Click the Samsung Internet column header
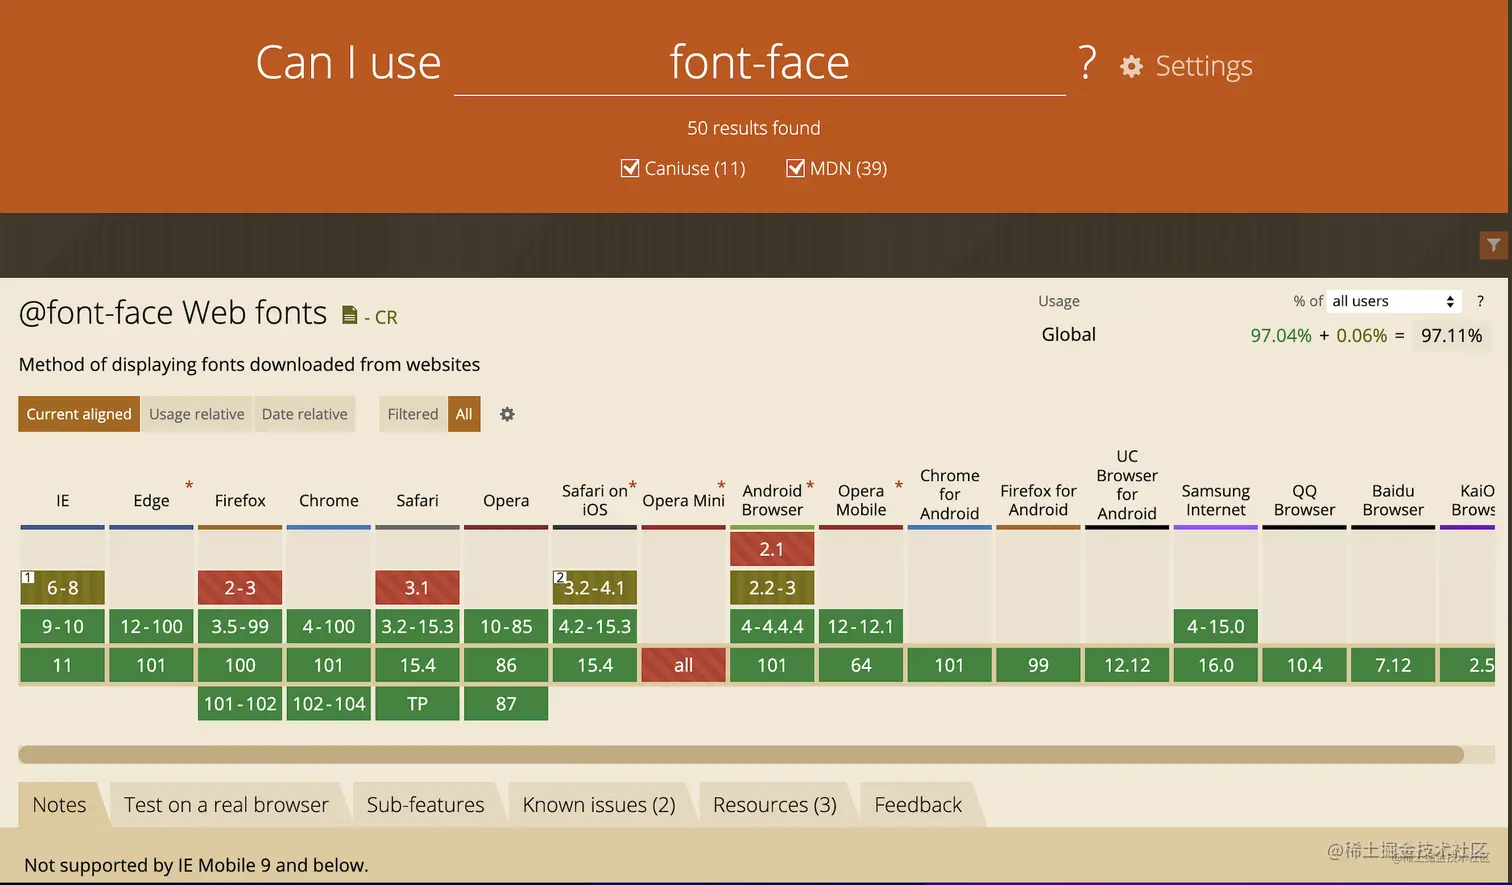Viewport: 1512px width, 885px height. [x=1216, y=500]
